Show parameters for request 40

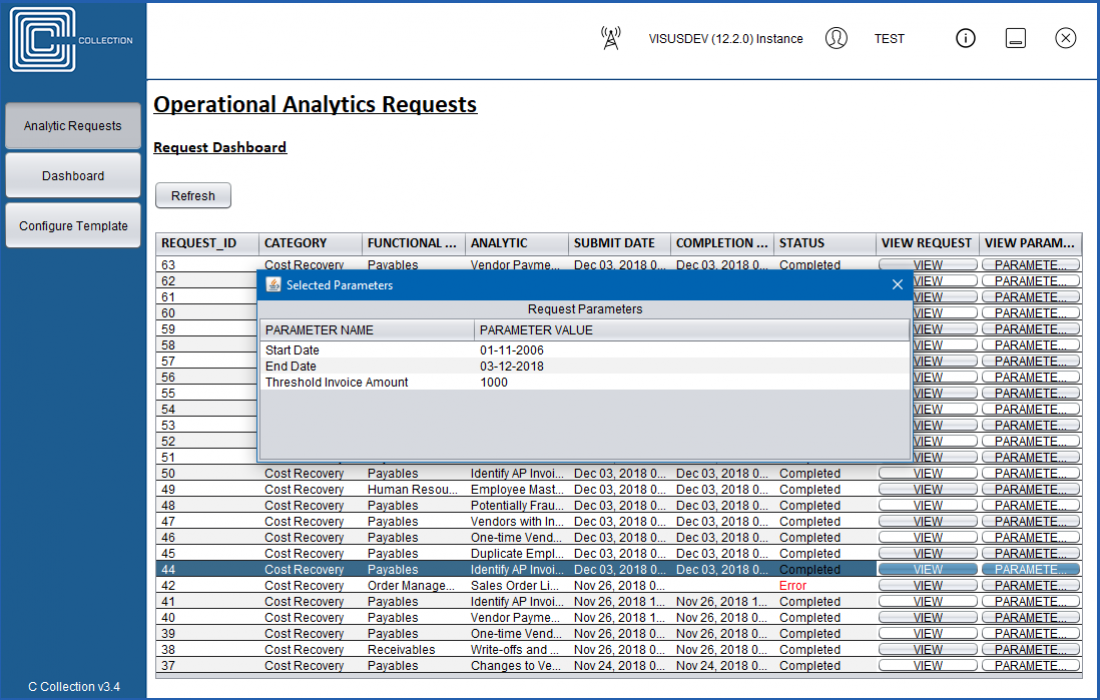[1031, 618]
